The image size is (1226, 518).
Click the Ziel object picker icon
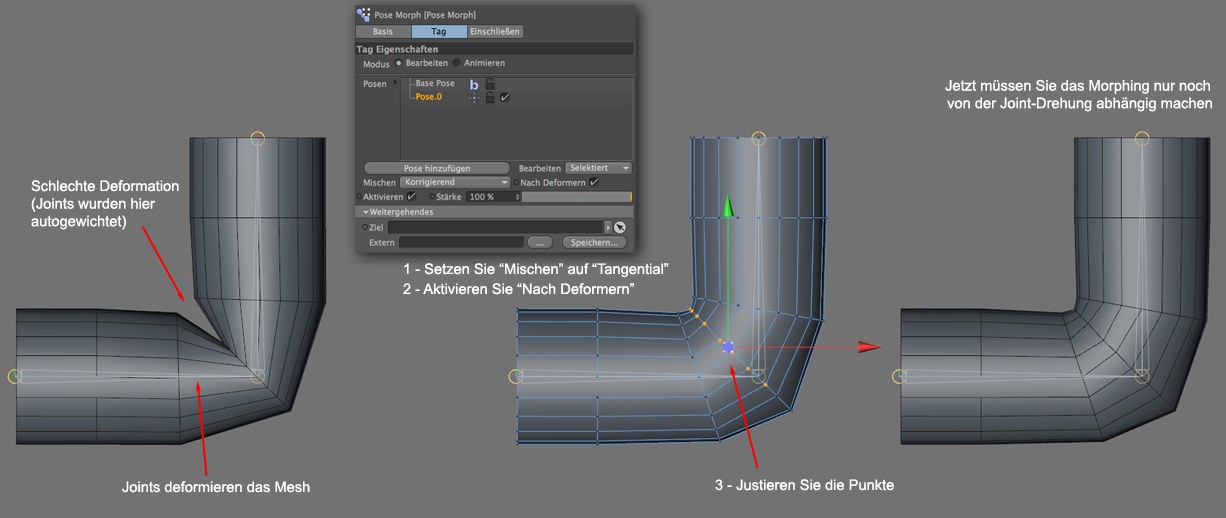coord(619,228)
